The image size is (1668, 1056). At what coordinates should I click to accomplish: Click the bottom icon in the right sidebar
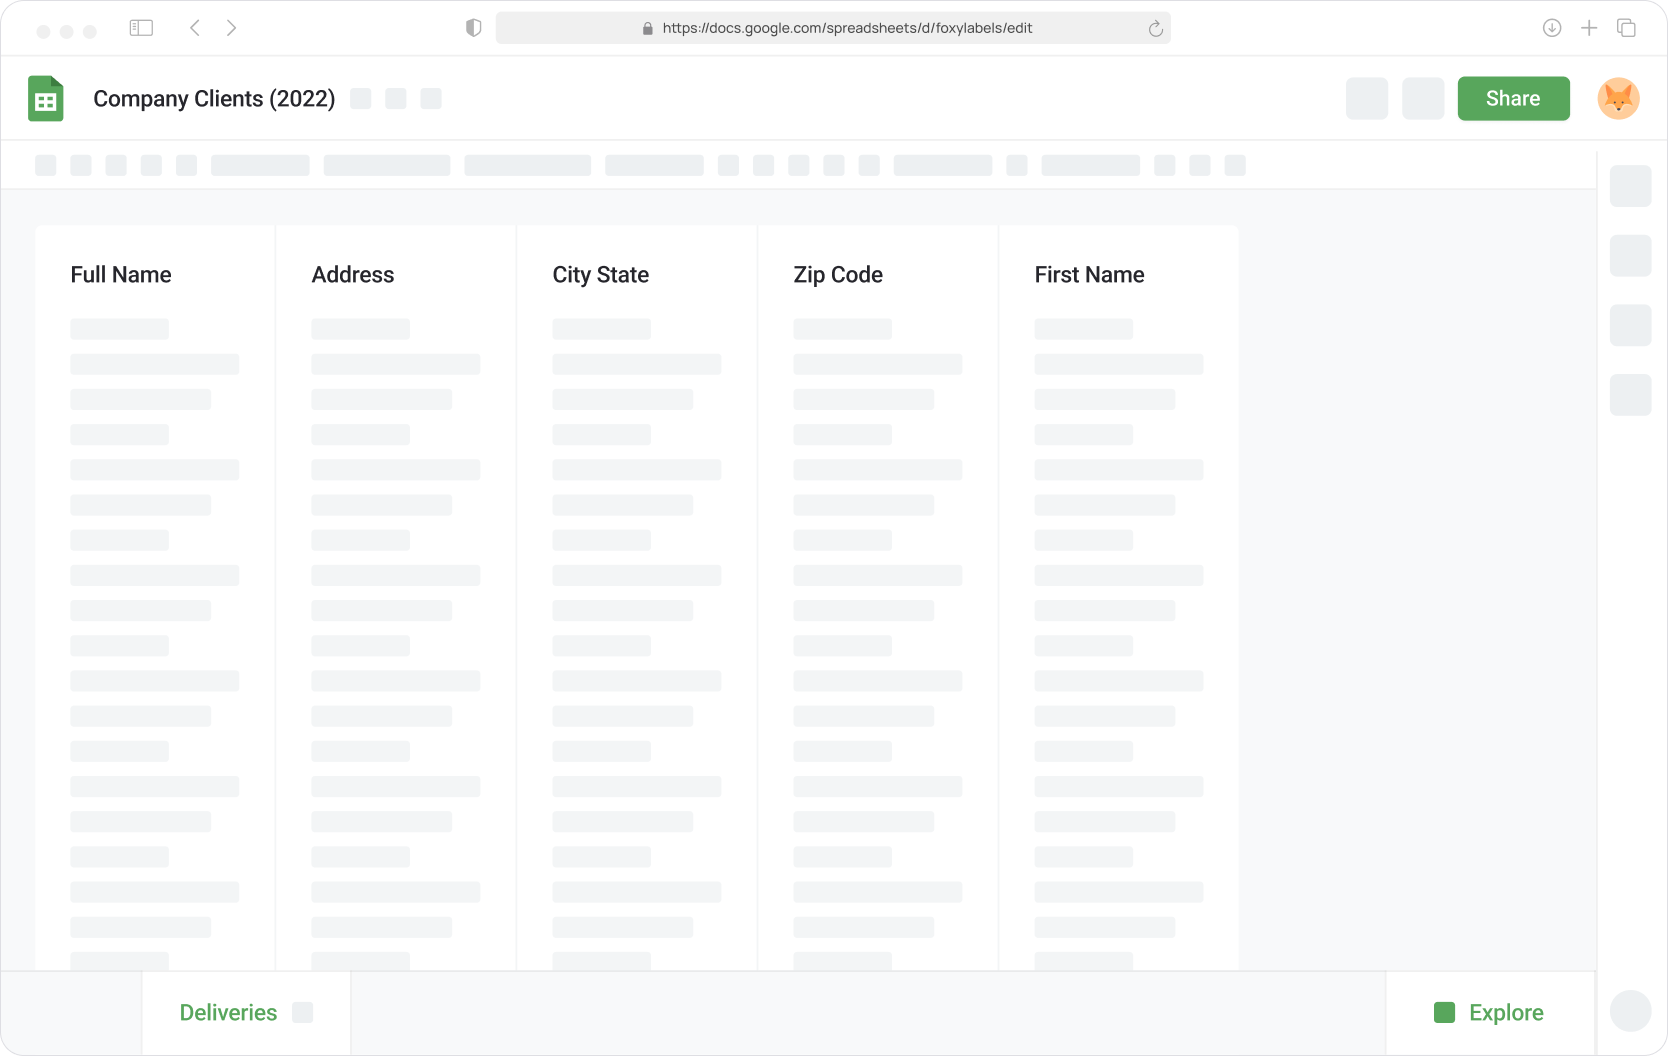point(1630,395)
